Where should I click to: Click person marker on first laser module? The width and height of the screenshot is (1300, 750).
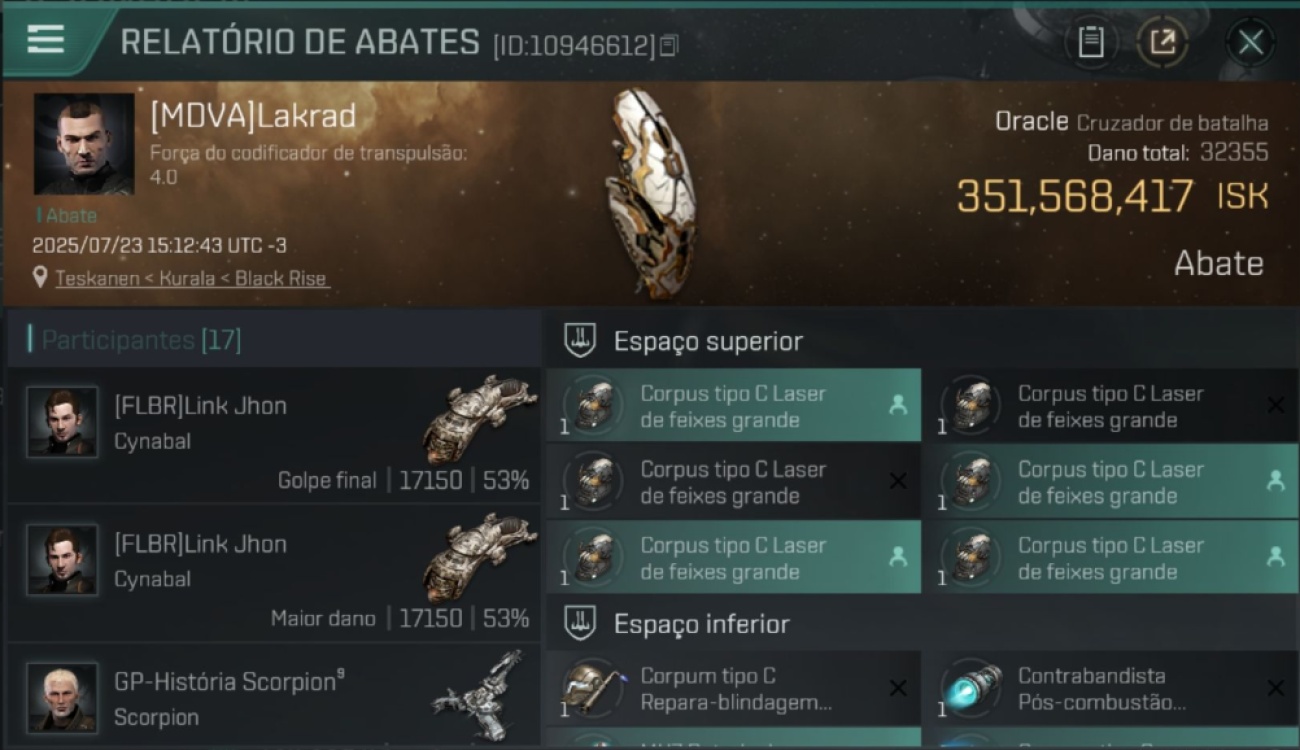coord(897,405)
